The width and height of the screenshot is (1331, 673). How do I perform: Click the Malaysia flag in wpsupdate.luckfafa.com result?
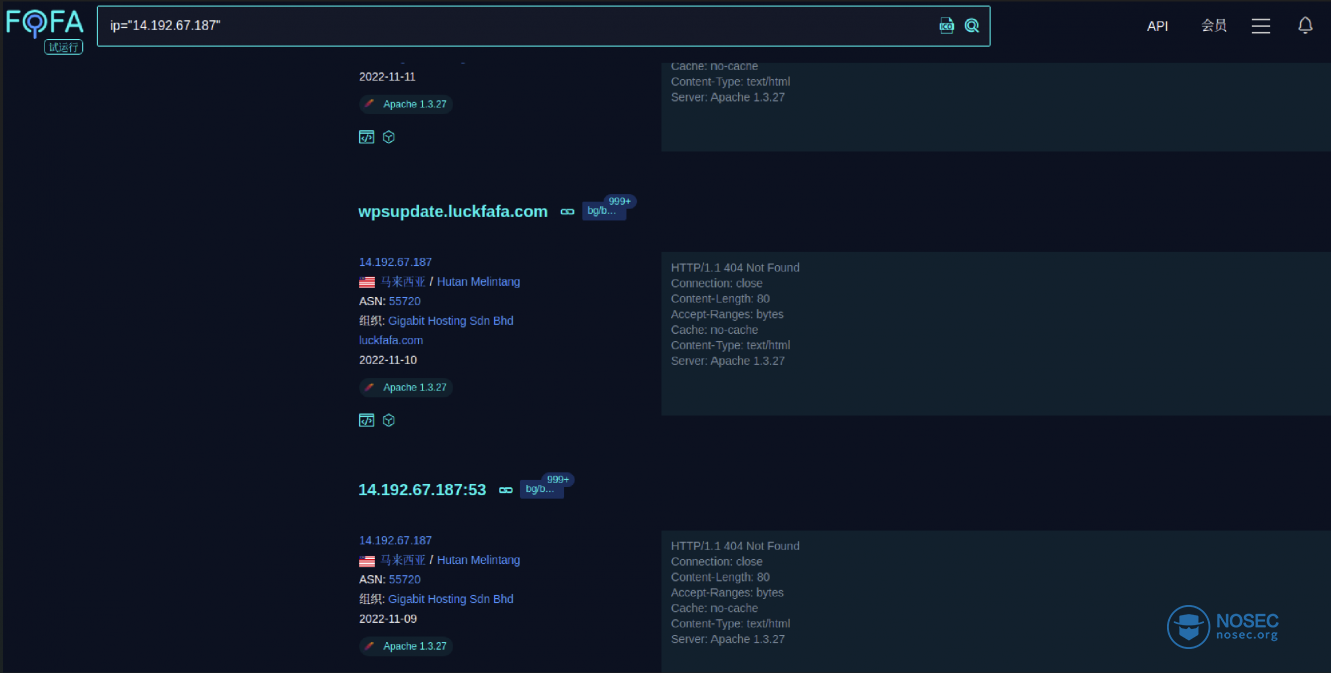pos(367,282)
